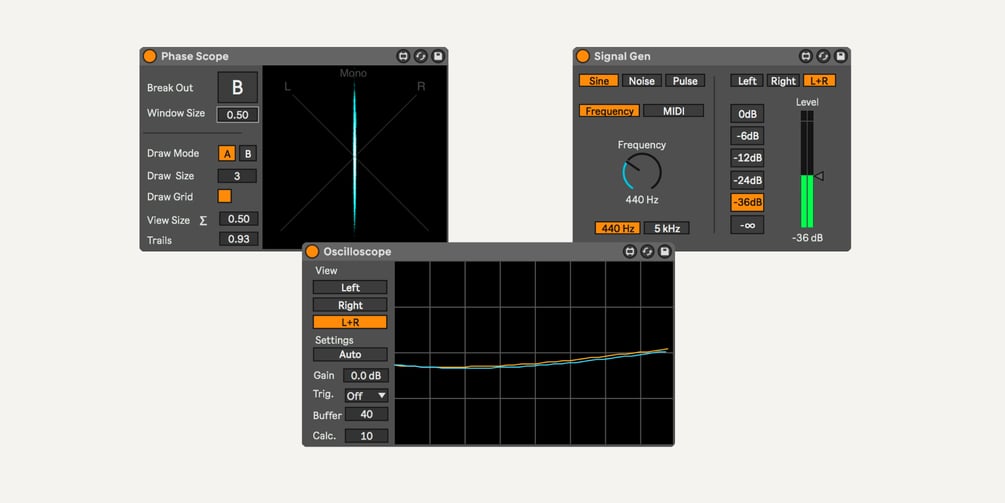Click Signal Gen save preset disk icon
The image size is (1005, 503).
click(841, 56)
